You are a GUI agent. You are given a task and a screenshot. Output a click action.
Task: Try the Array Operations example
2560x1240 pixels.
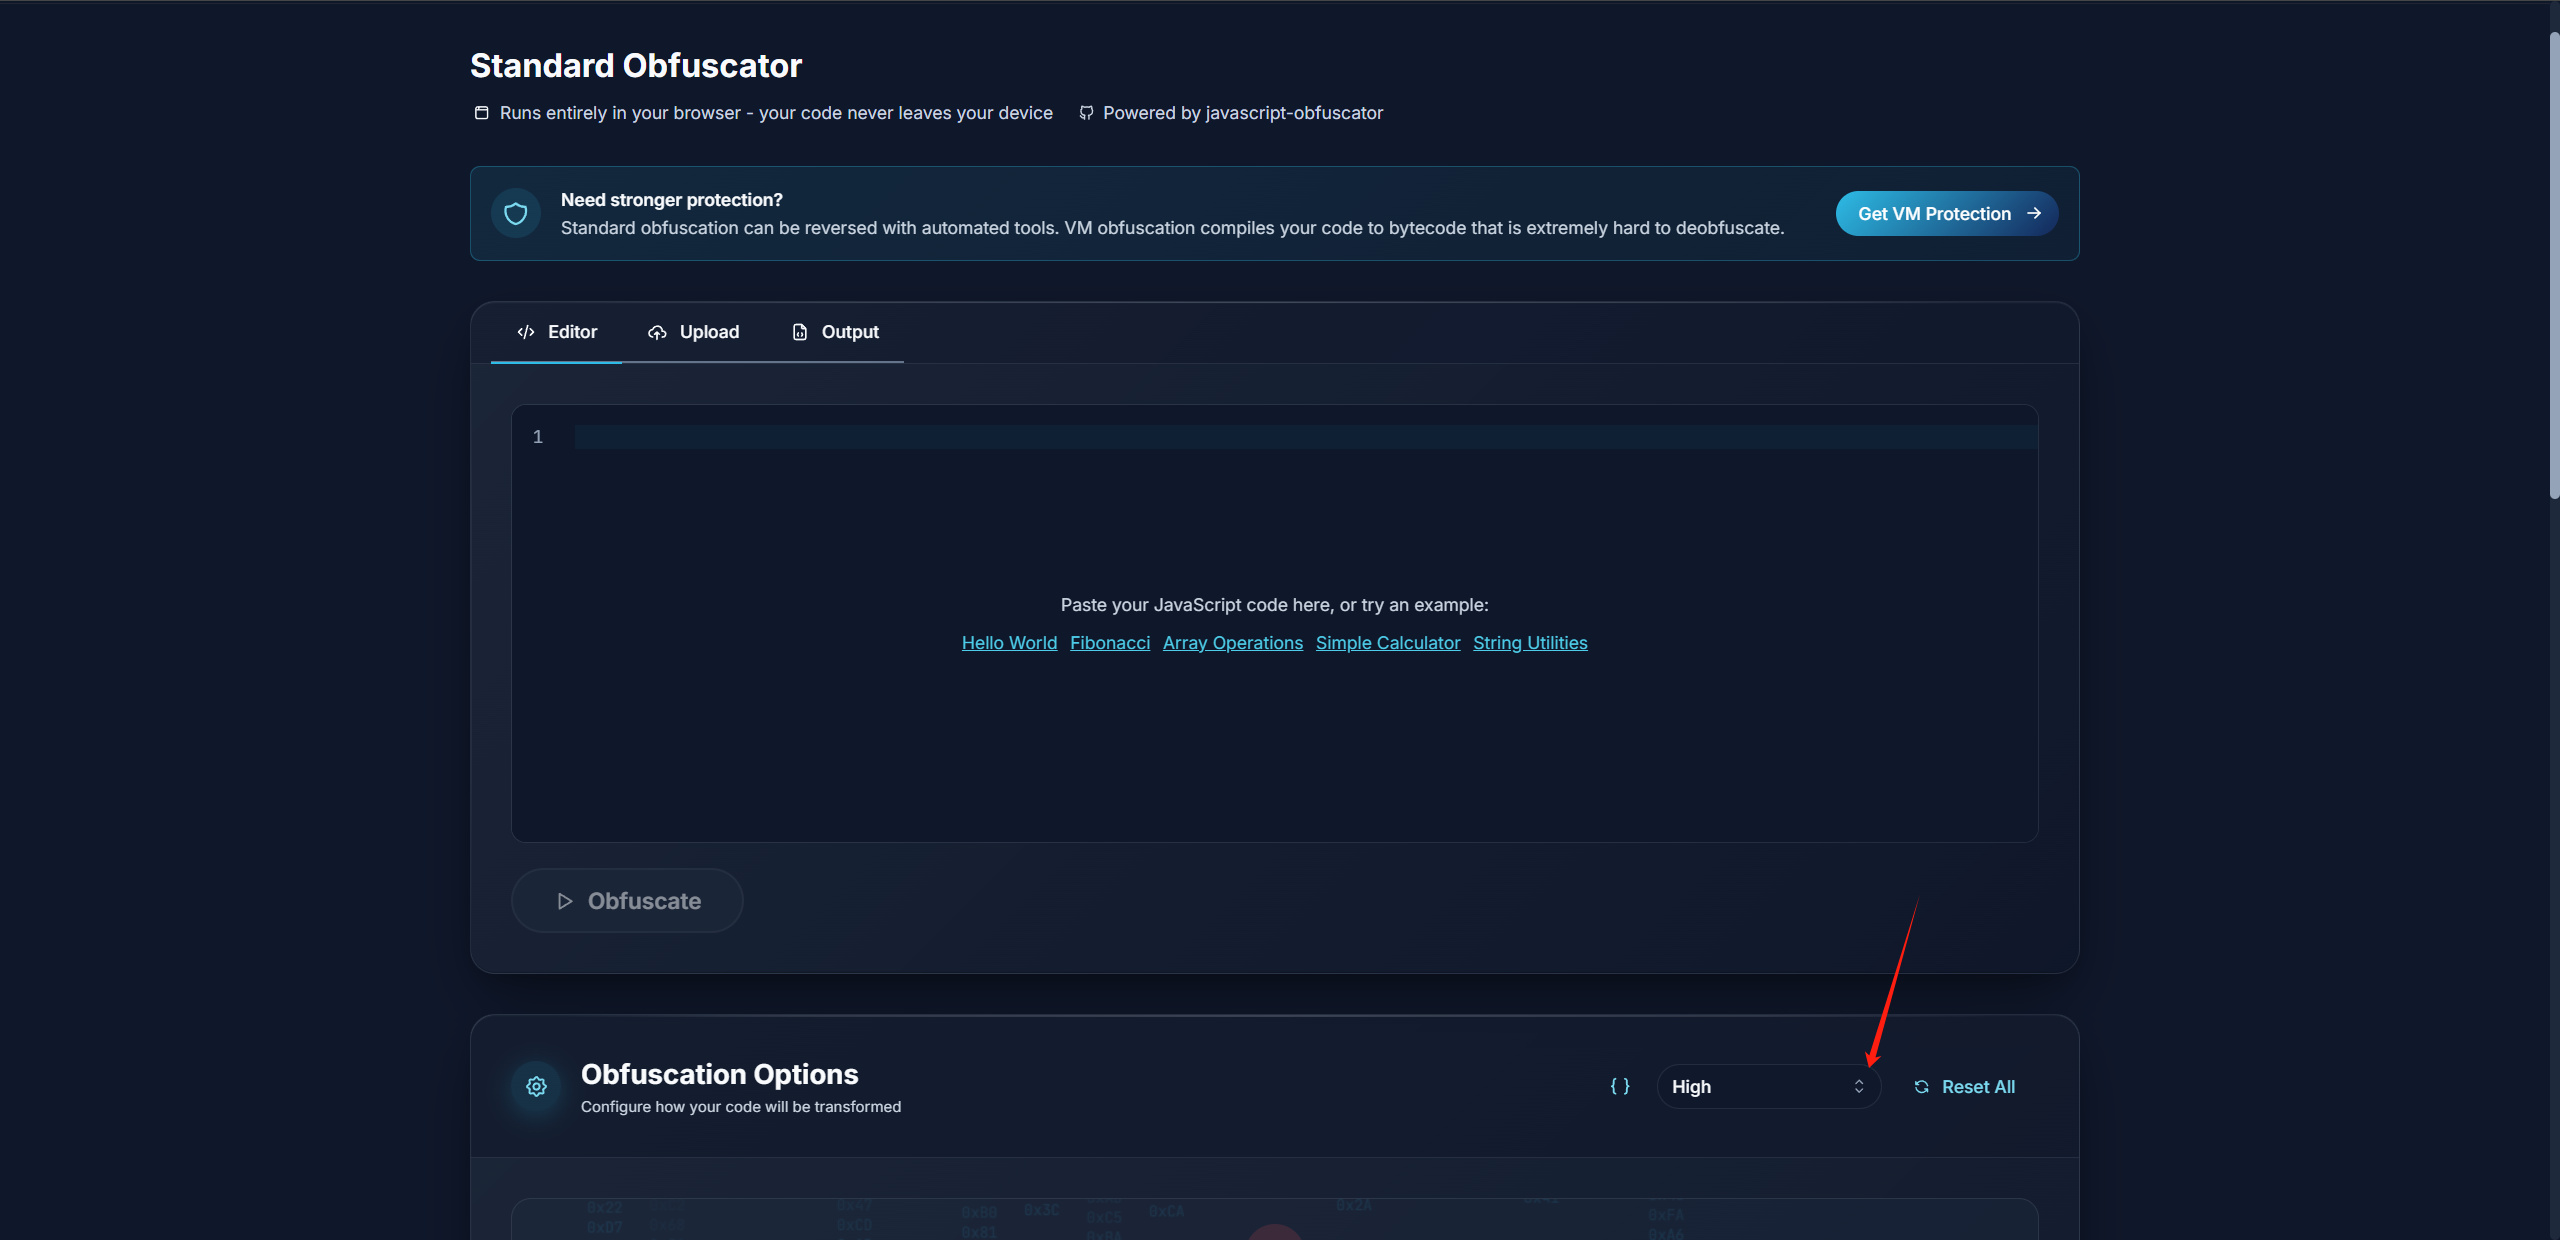[x=1232, y=643]
